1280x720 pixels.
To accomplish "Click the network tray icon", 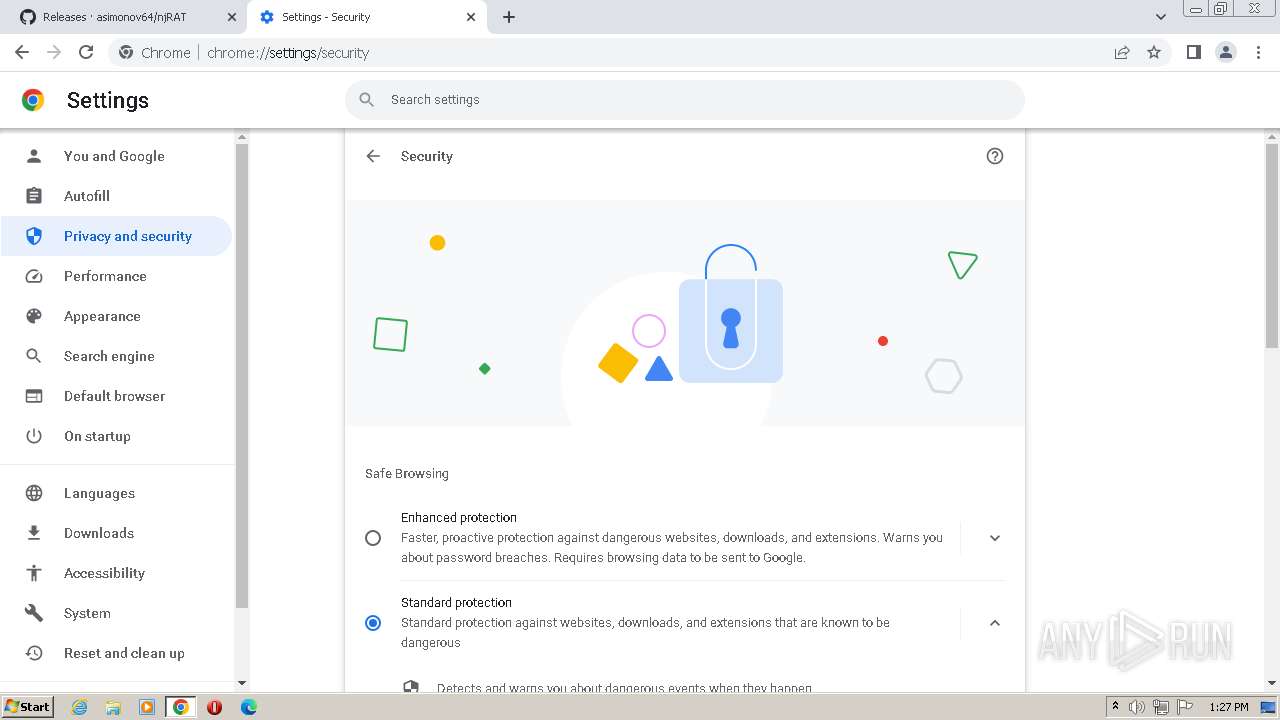I will (1160, 707).
